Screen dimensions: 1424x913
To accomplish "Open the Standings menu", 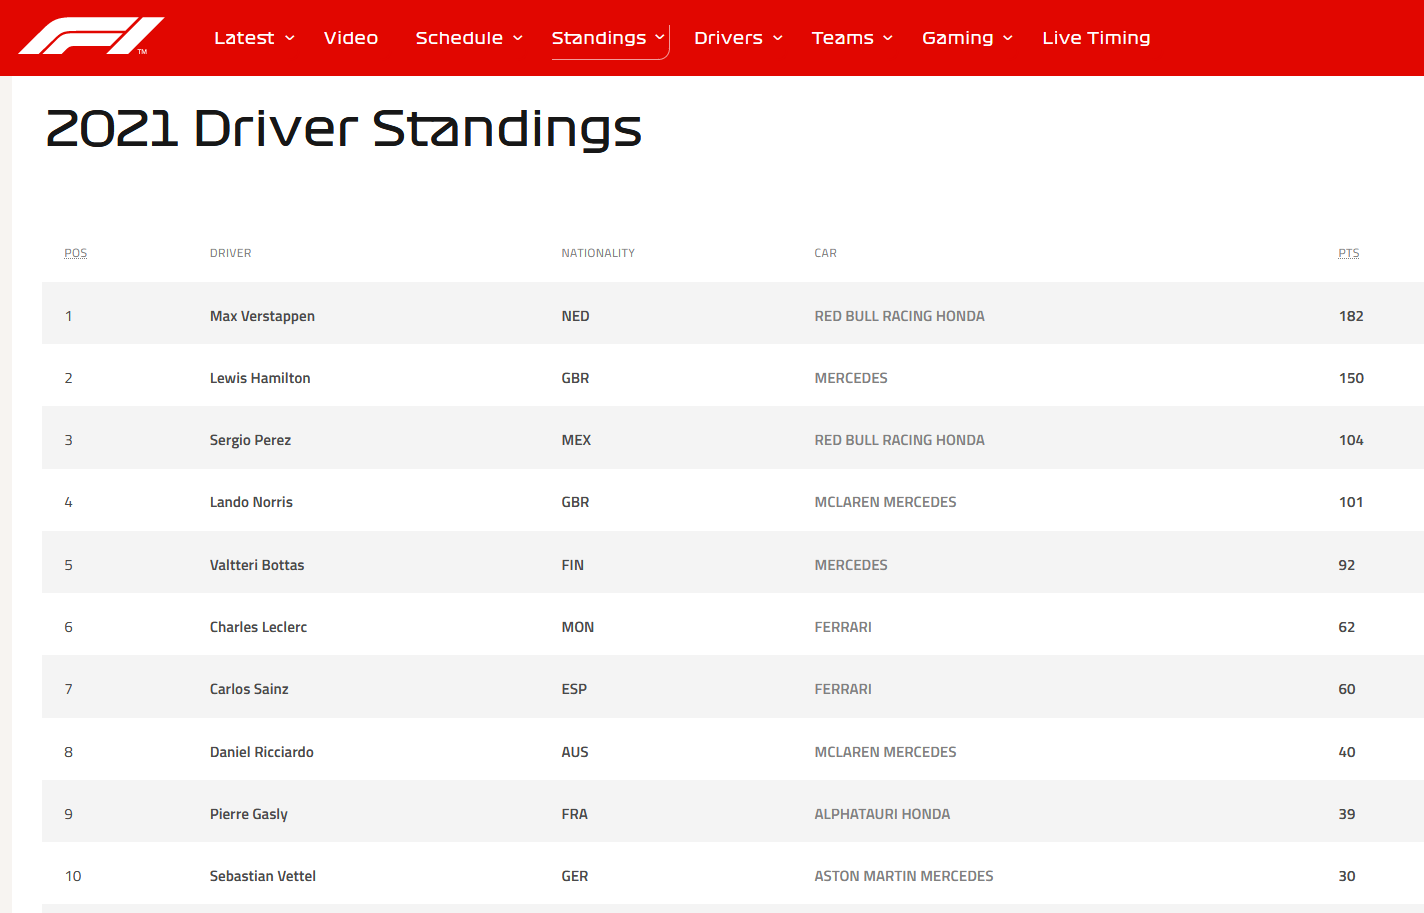I will 599,38.
